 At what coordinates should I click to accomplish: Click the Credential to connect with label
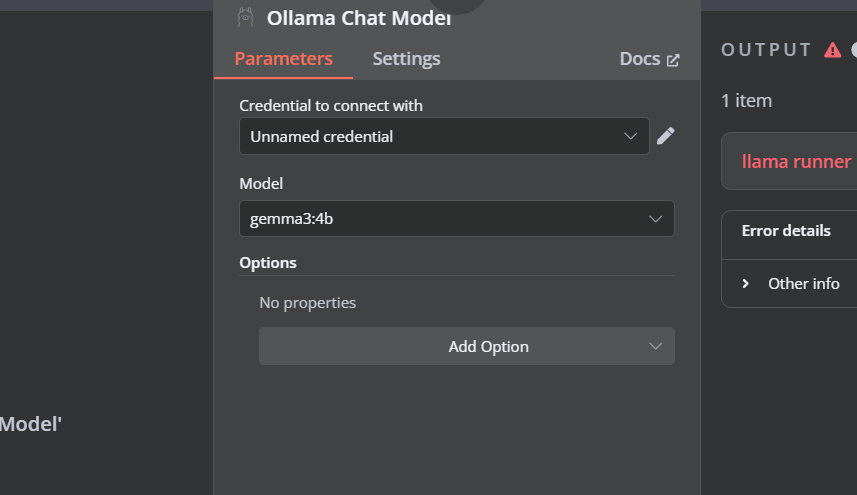(x=331, y=105)
